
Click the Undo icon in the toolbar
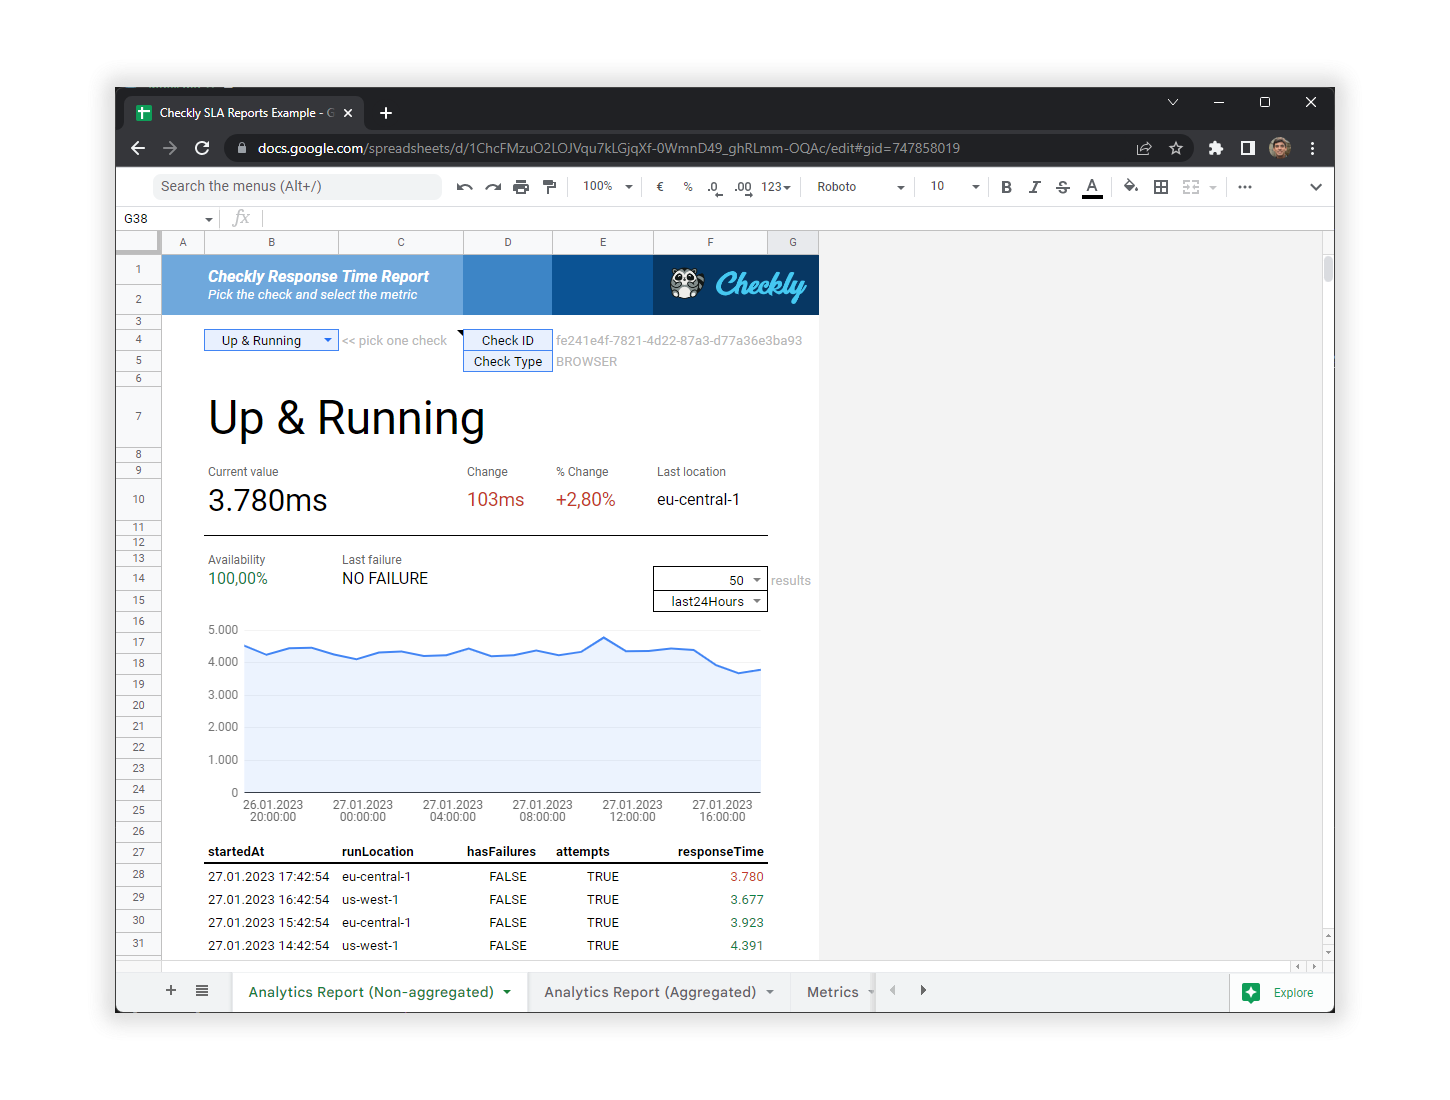click(x=464, y=186)
